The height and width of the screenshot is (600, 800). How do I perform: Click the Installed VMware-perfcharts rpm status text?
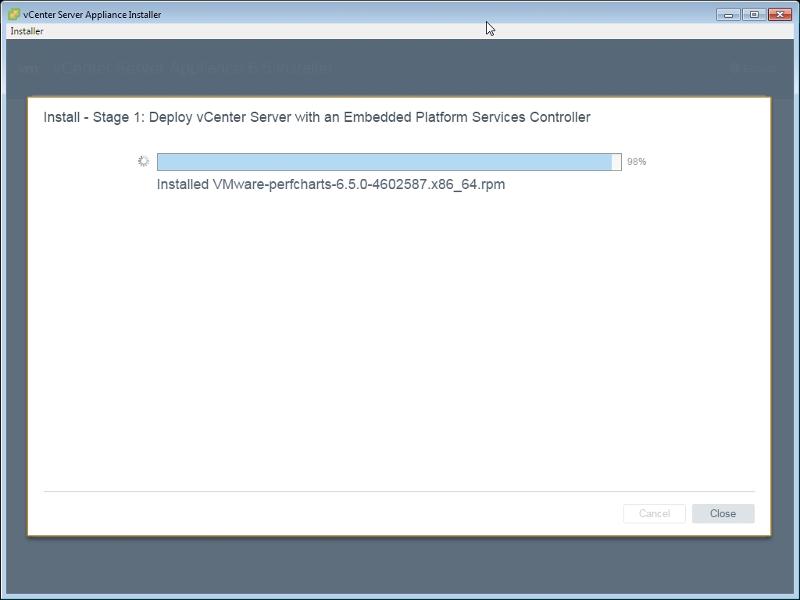click(x=331, y=184)
